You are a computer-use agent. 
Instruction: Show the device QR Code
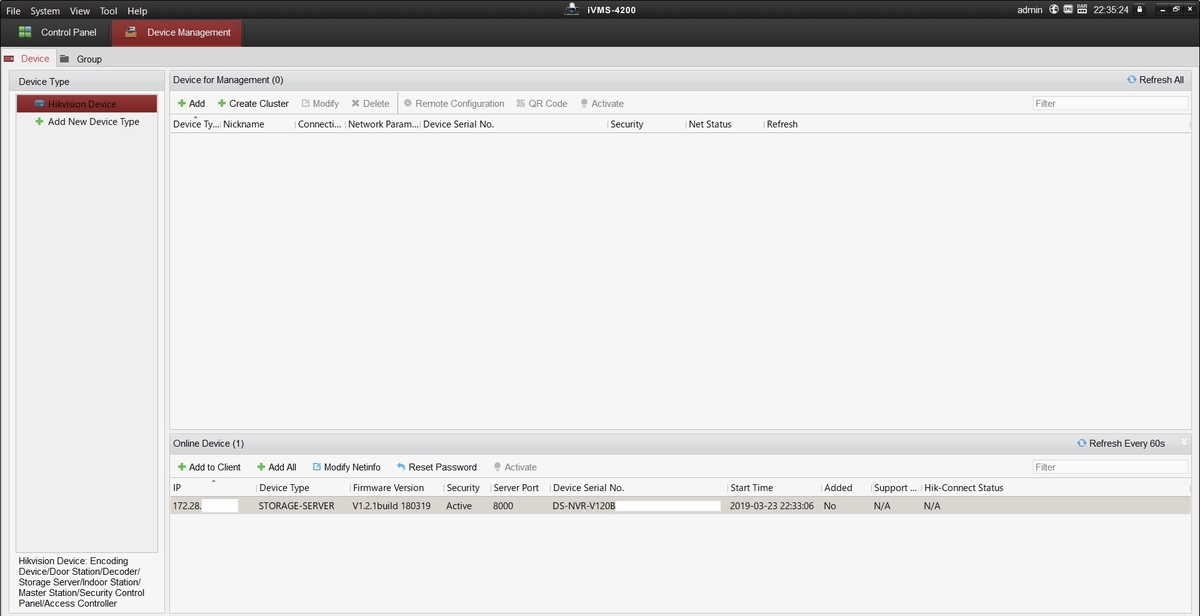tap(542, 103)
